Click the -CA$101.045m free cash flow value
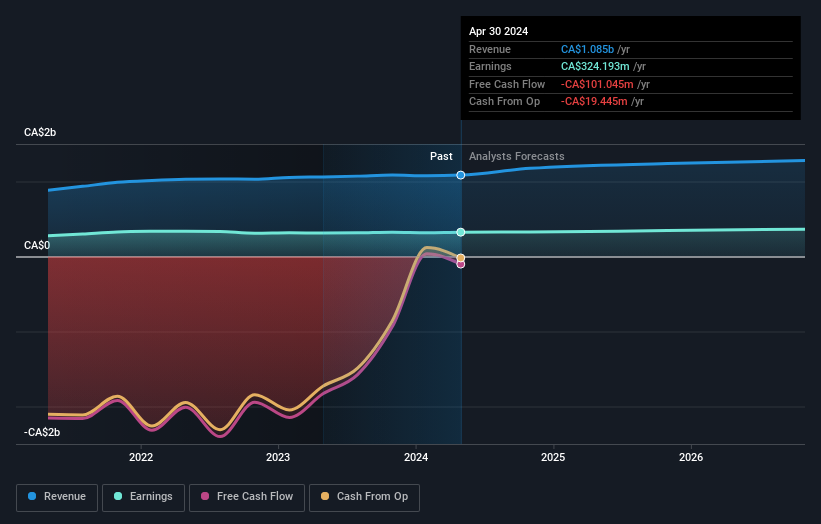Image resolution: width=821 pixels, height=524 pixels. point(597,84)
